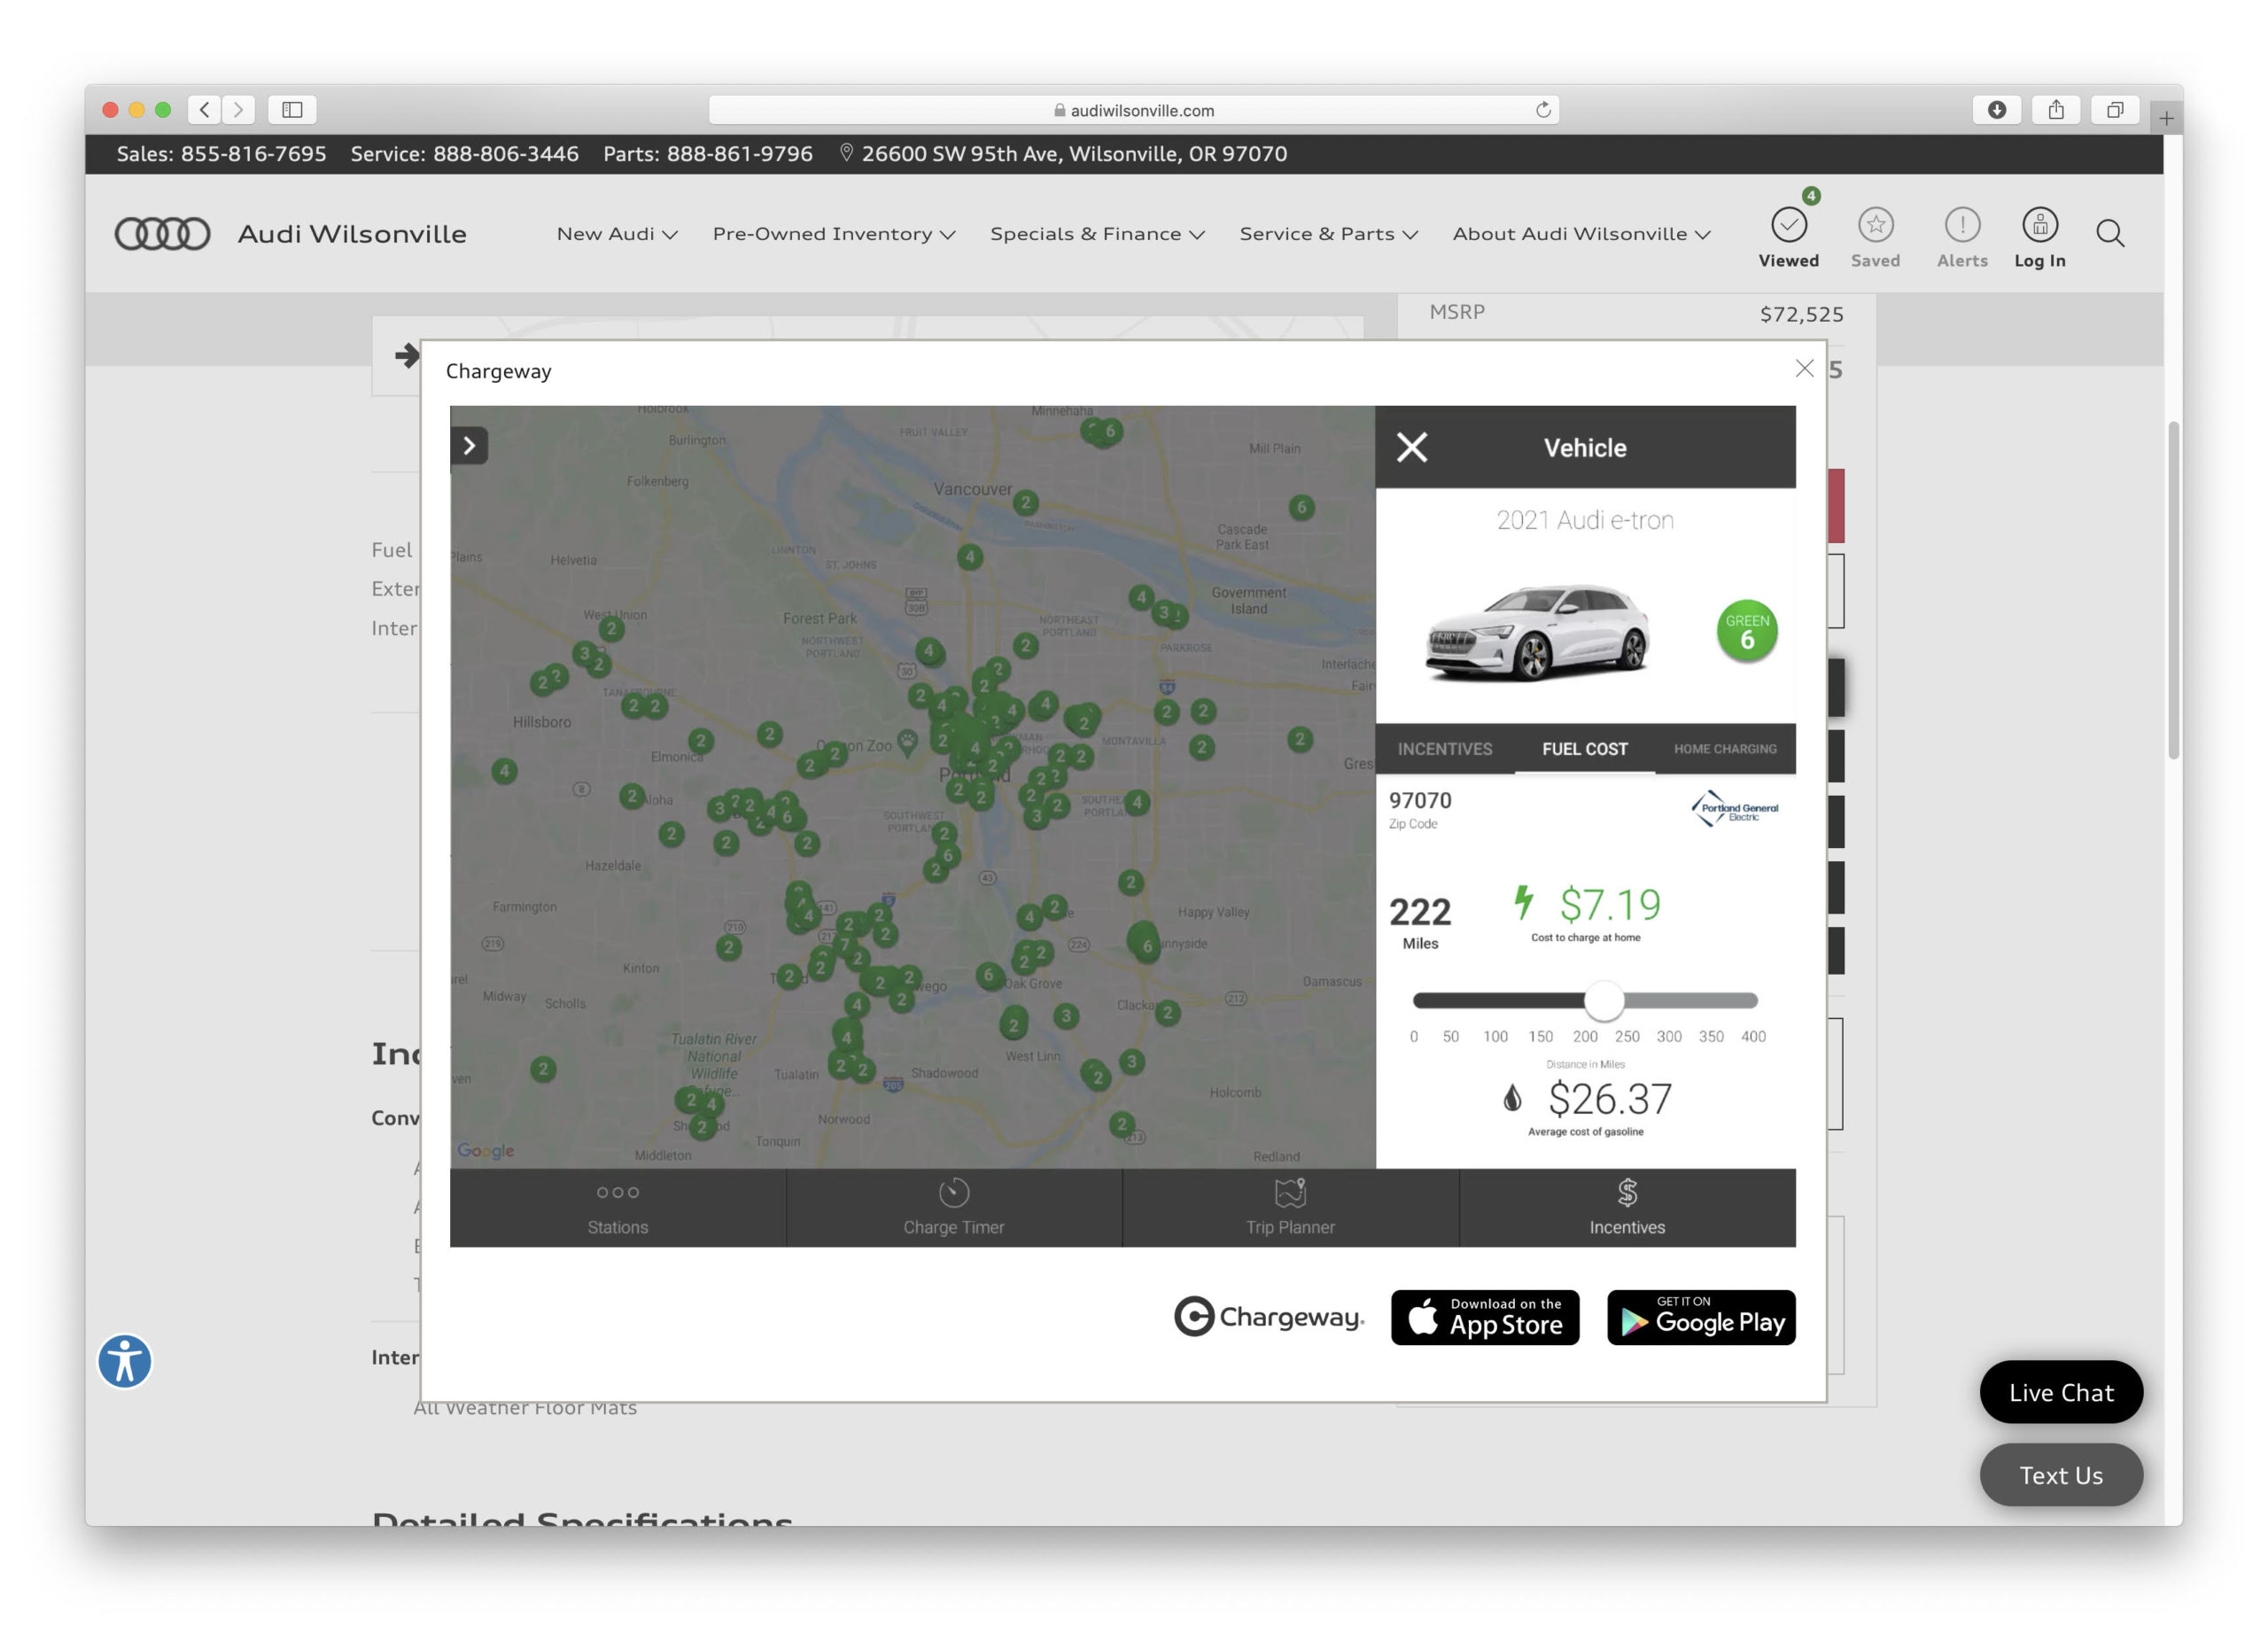Screen dimensions: 2268x1626
Task: Open the Safari downloads icon
Action: pyautogui.click(x=1996, y=109)
